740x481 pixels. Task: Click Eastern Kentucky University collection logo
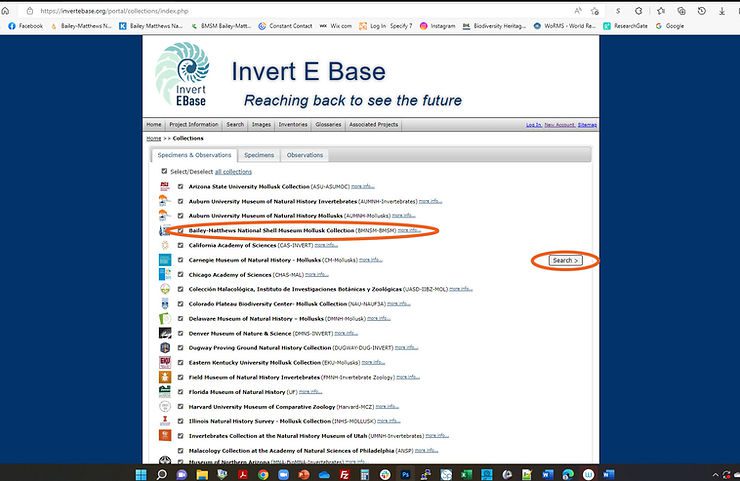(x=165, y=363)
